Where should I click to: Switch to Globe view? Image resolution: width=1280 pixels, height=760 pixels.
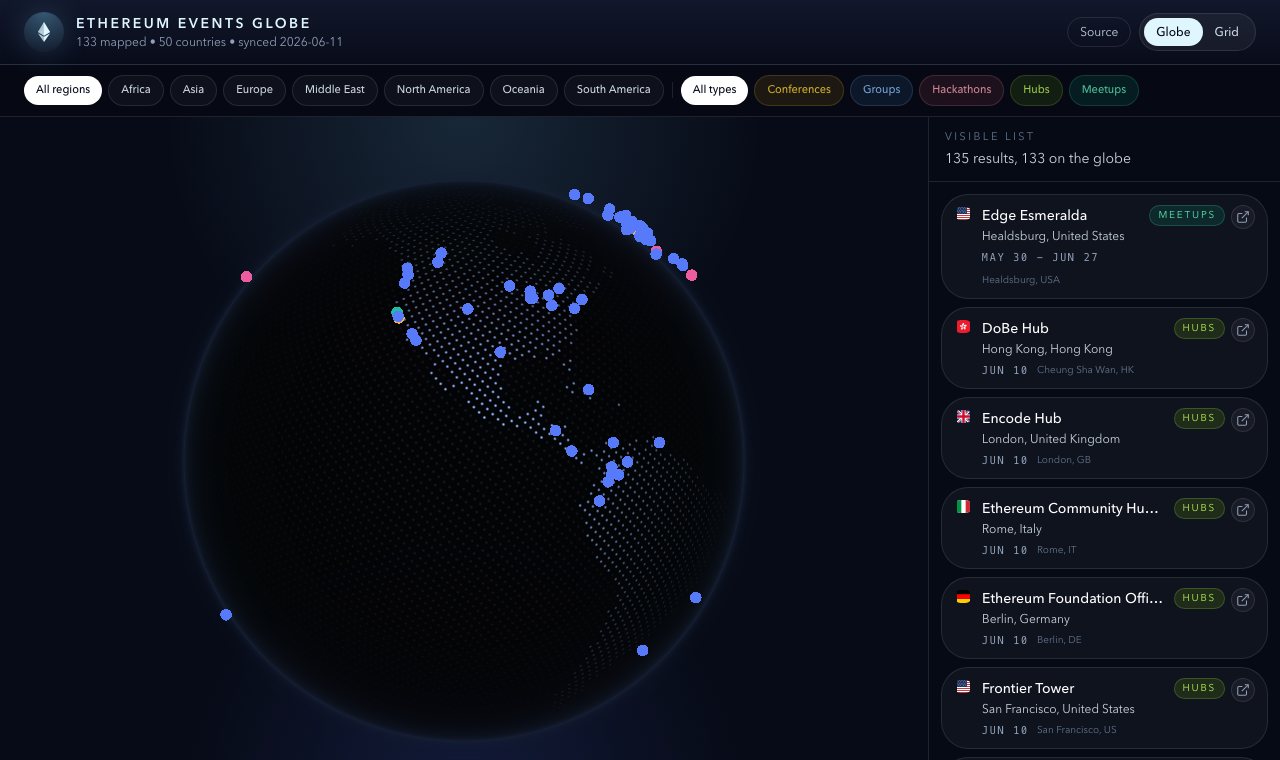1173,32
